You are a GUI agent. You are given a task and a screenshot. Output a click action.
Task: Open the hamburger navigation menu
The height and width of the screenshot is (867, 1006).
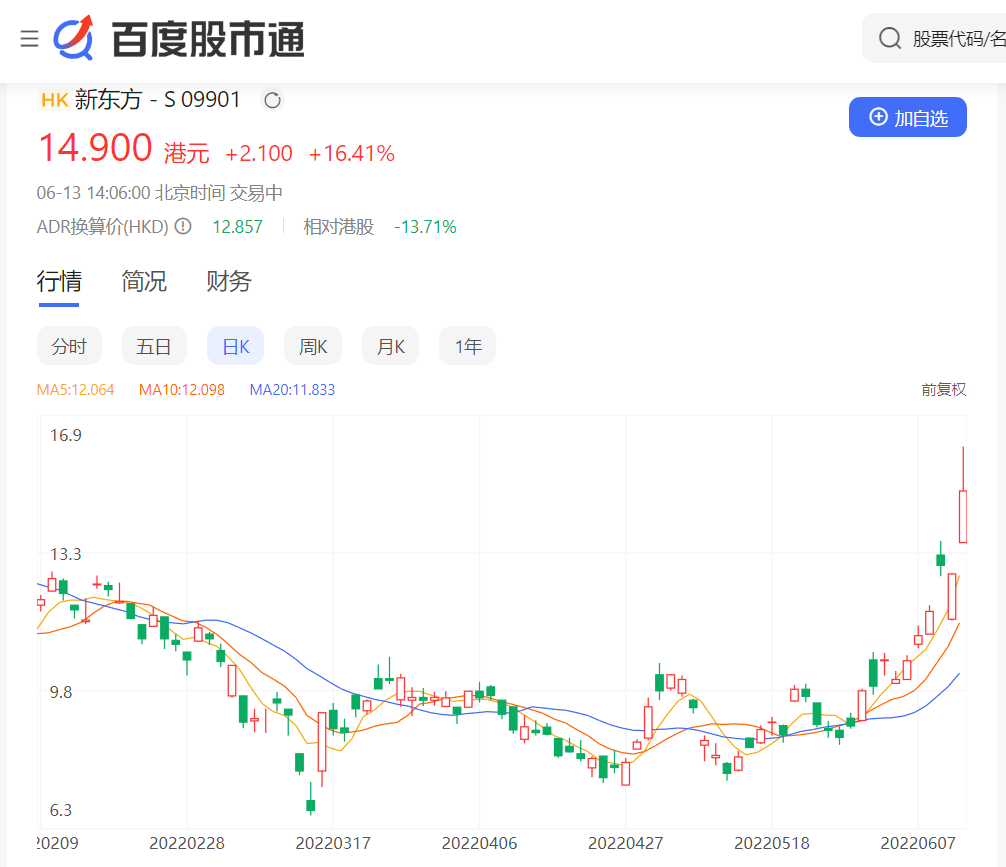point(29,38)
